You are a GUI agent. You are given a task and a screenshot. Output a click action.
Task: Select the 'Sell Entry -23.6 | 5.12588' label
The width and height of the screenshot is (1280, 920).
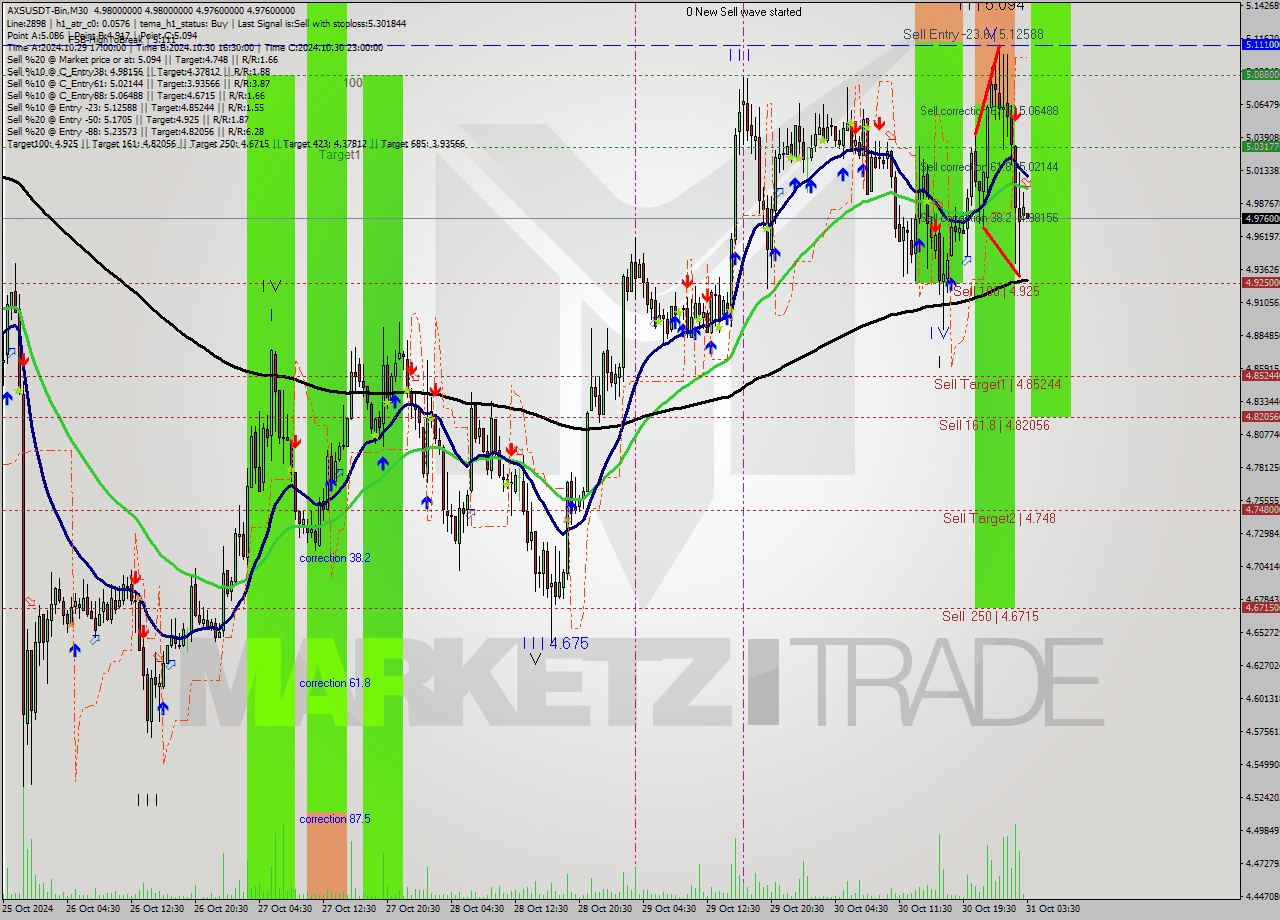point(973,34)
